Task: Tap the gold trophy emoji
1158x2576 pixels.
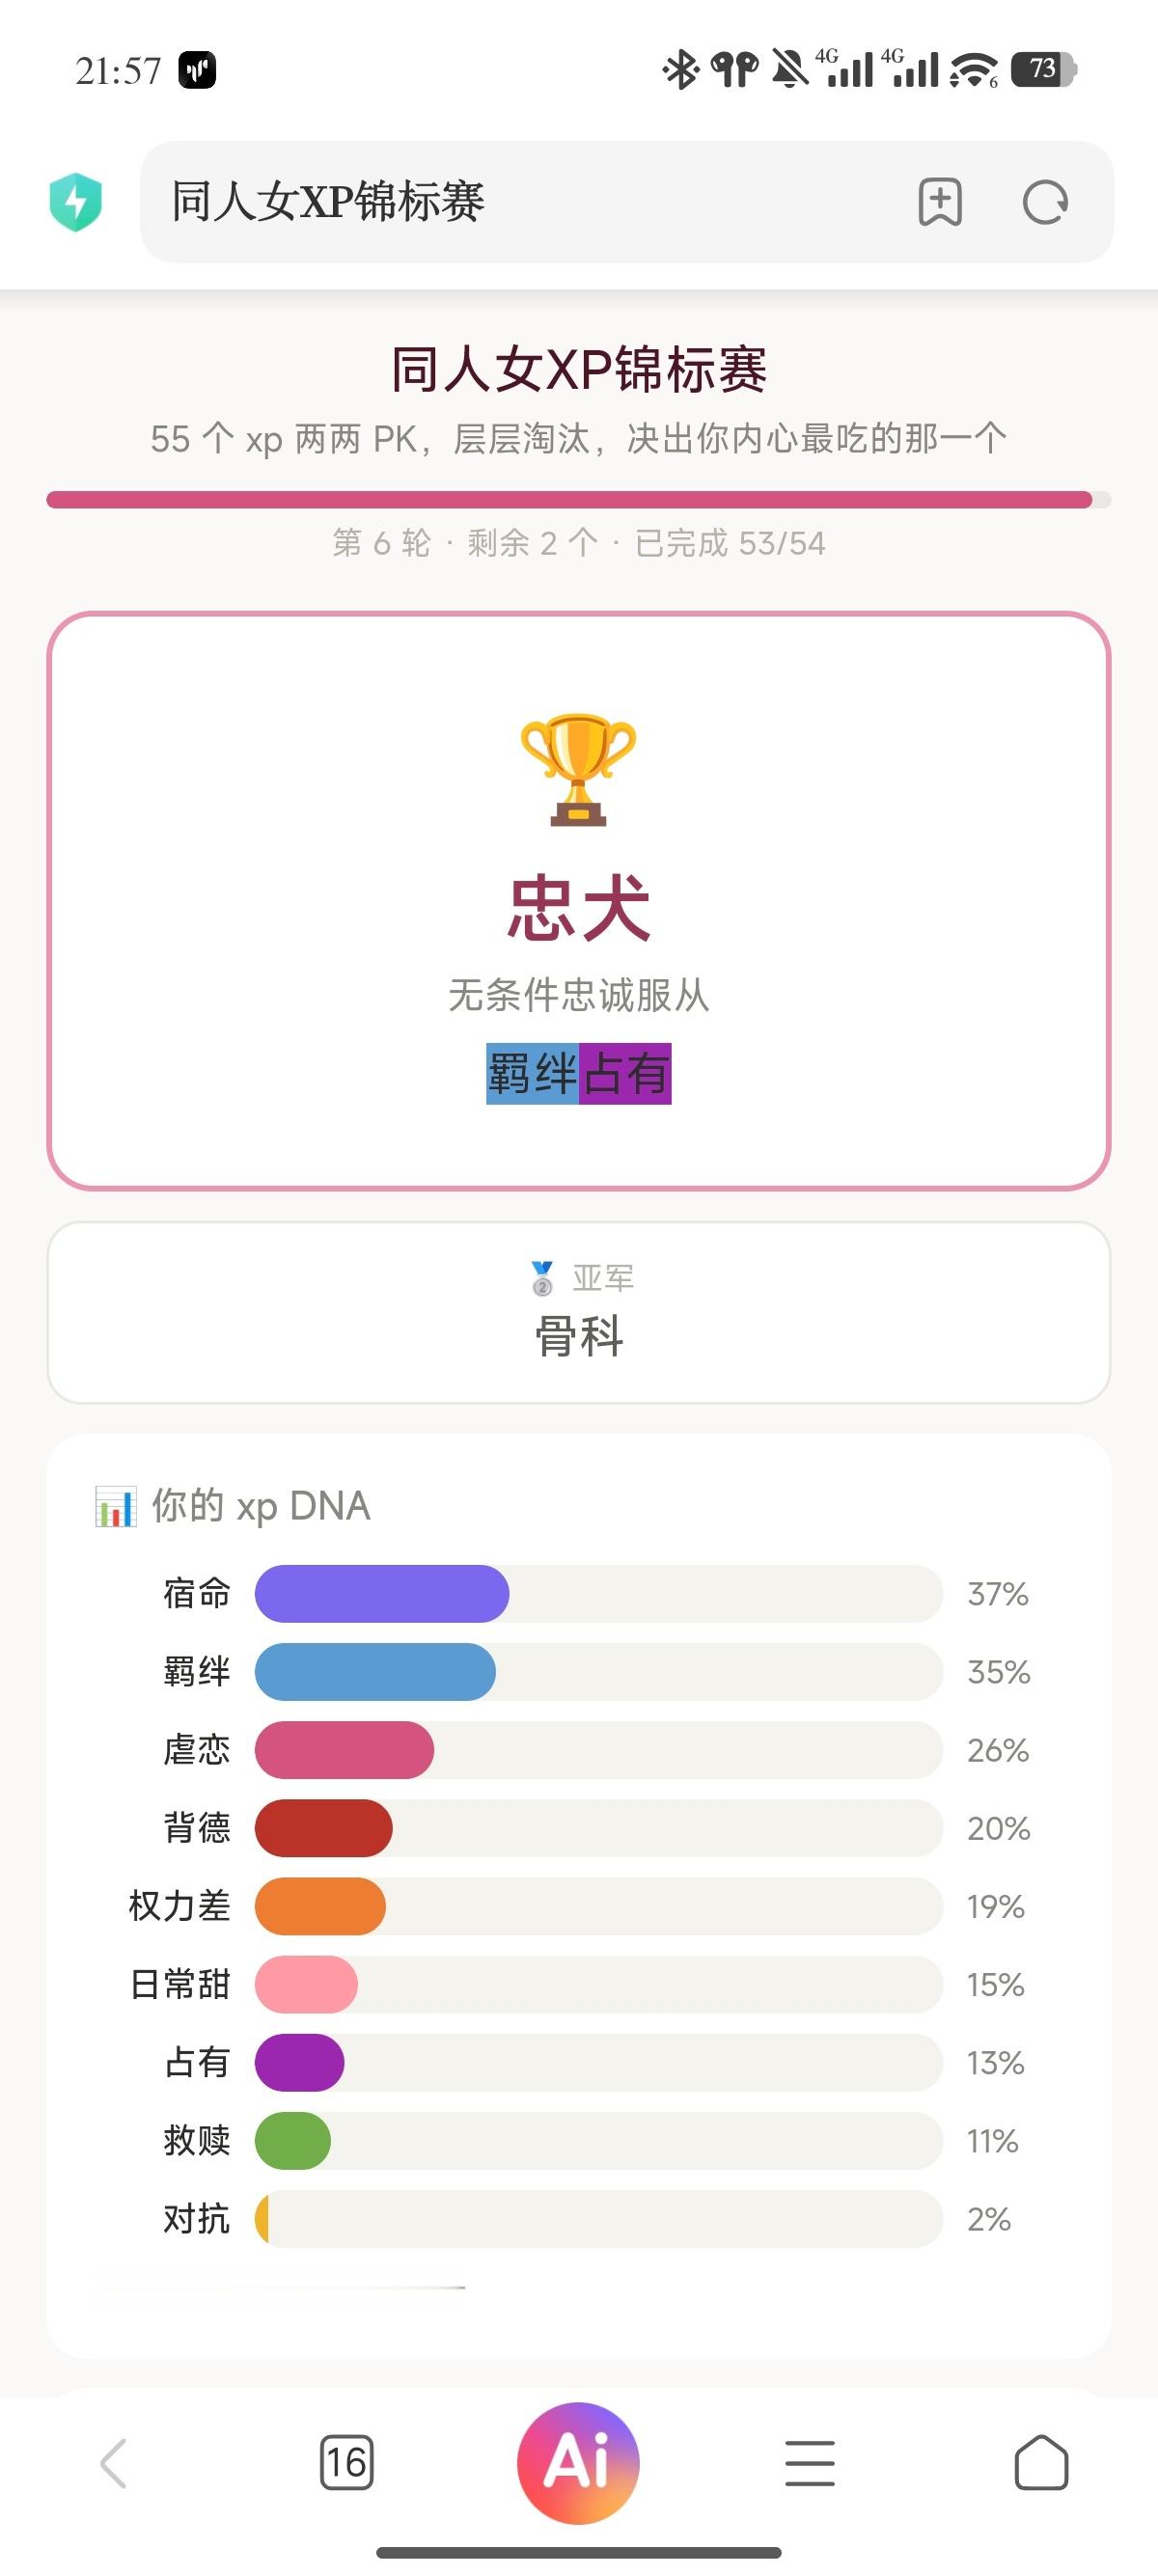Action: 578,769
